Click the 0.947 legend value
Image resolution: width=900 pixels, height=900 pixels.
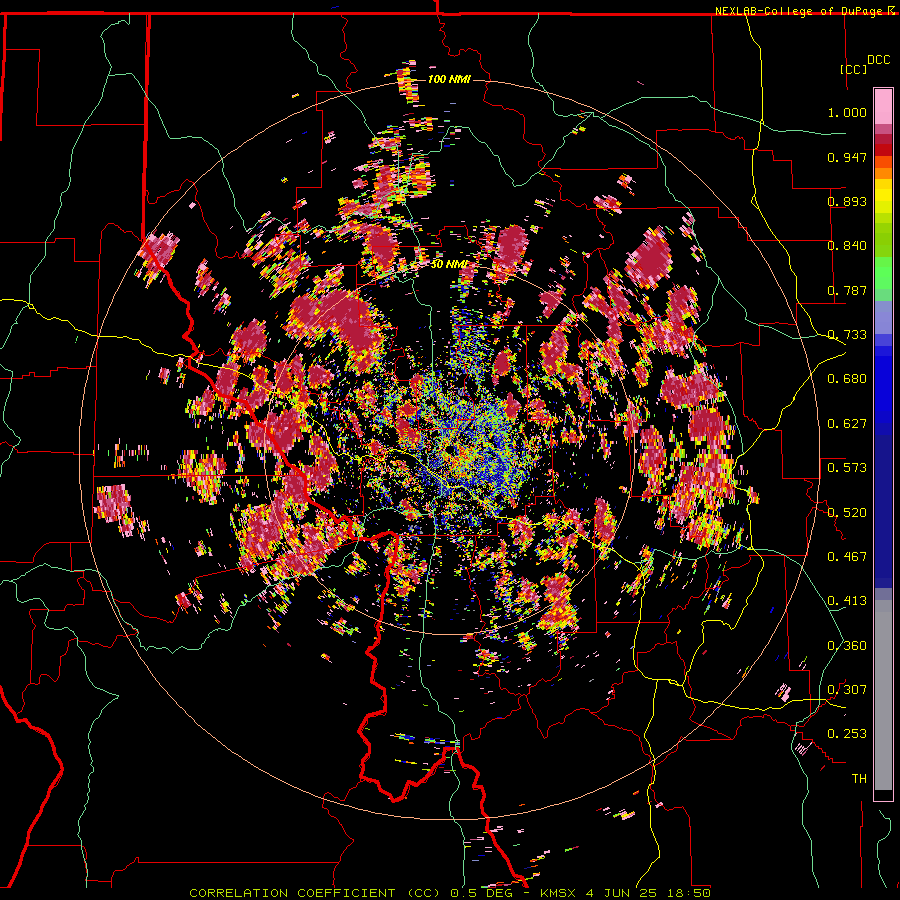pos(847,157)
